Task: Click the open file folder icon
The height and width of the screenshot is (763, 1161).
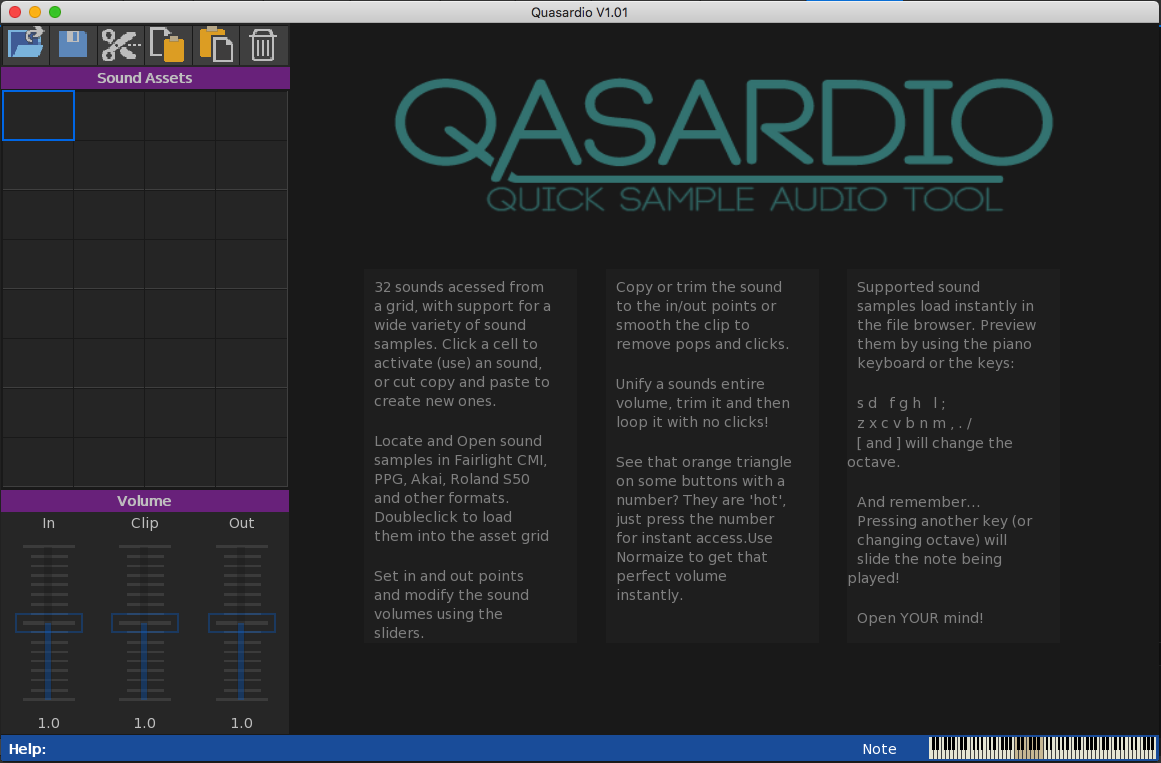Action: (26, 46)
